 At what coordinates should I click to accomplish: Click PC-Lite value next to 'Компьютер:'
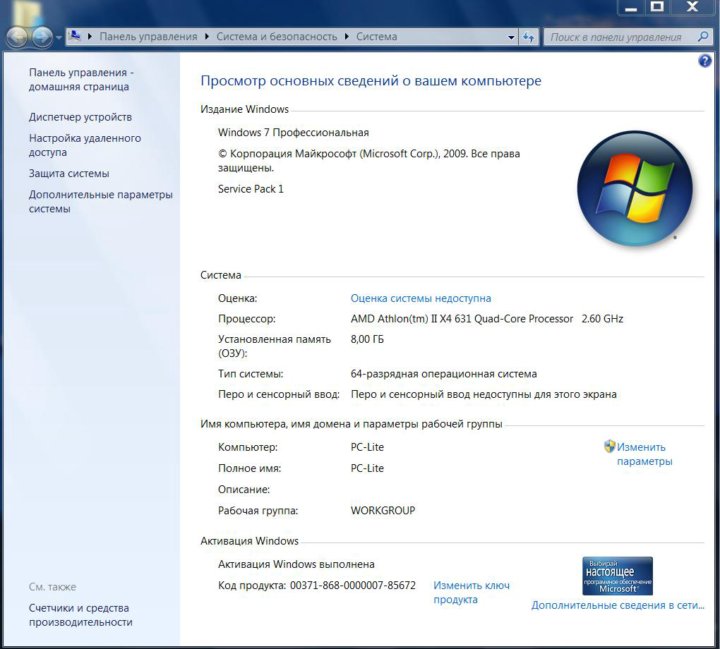[x=367, y=447]
